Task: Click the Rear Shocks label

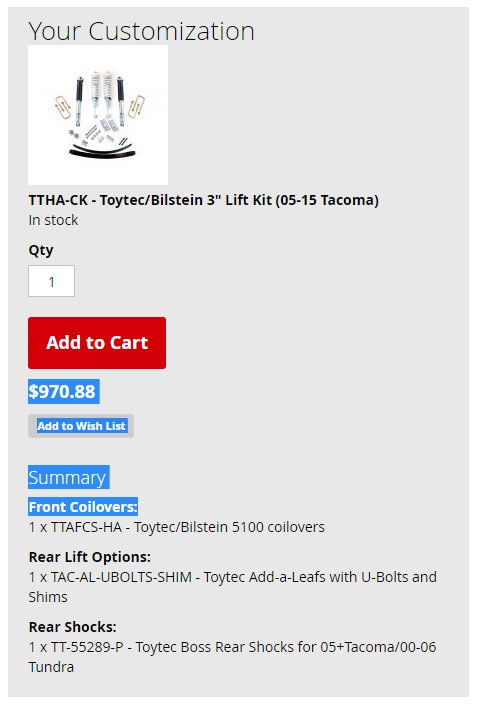Action: click(73, 627)
